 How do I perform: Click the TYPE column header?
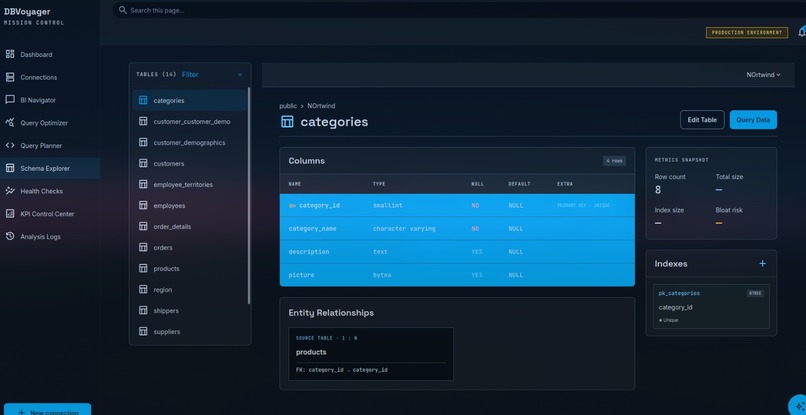pyautogui.click(x=379, y=184)
